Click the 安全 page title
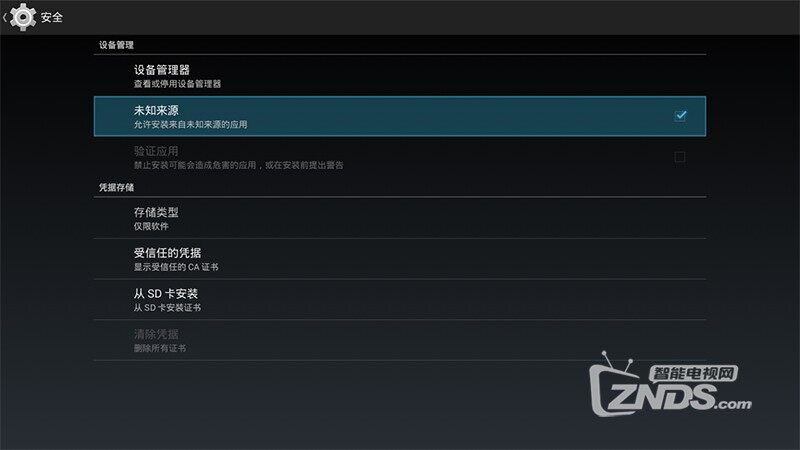Viewport: 800px width, 450px height. click(x=52, y=17)
